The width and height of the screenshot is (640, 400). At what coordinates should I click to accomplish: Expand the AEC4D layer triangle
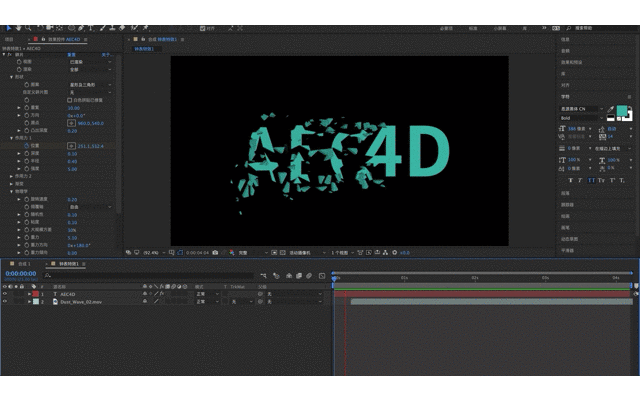click(x=29, y=294)
